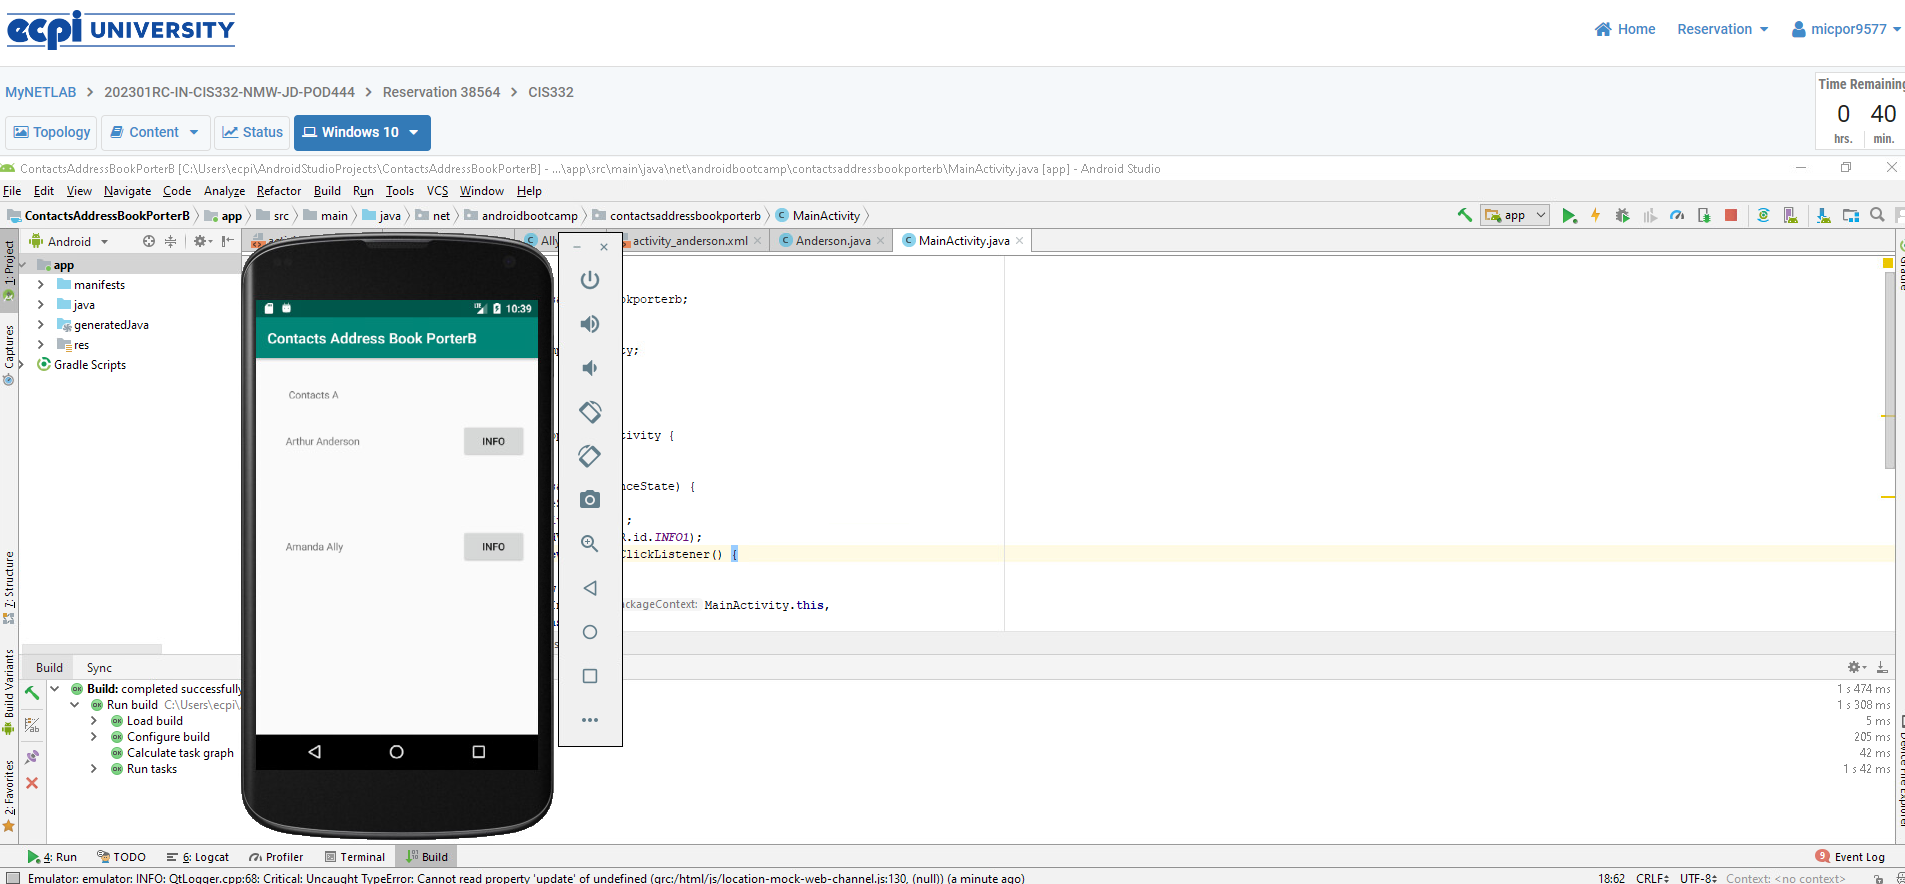Switch to the activity_anderson.xml editor tab
The image size is (1905, 884).
pyautogui.click(x=690, y=241)
